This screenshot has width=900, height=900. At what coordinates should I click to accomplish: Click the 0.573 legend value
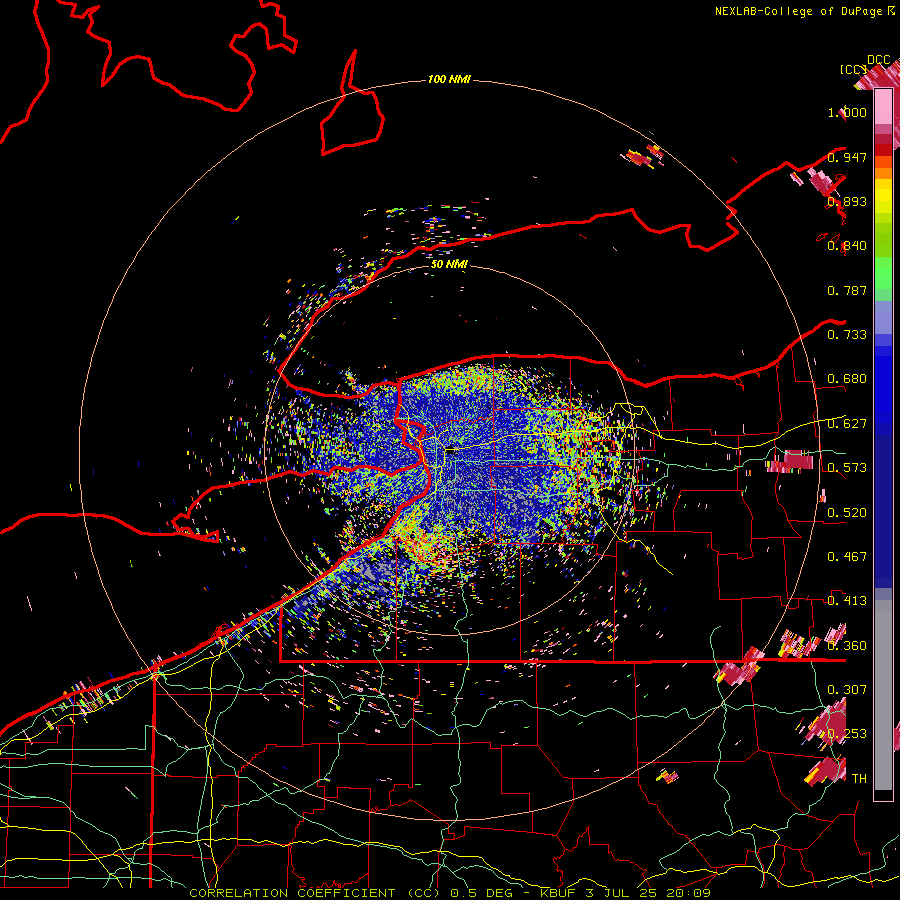(847, 468)
